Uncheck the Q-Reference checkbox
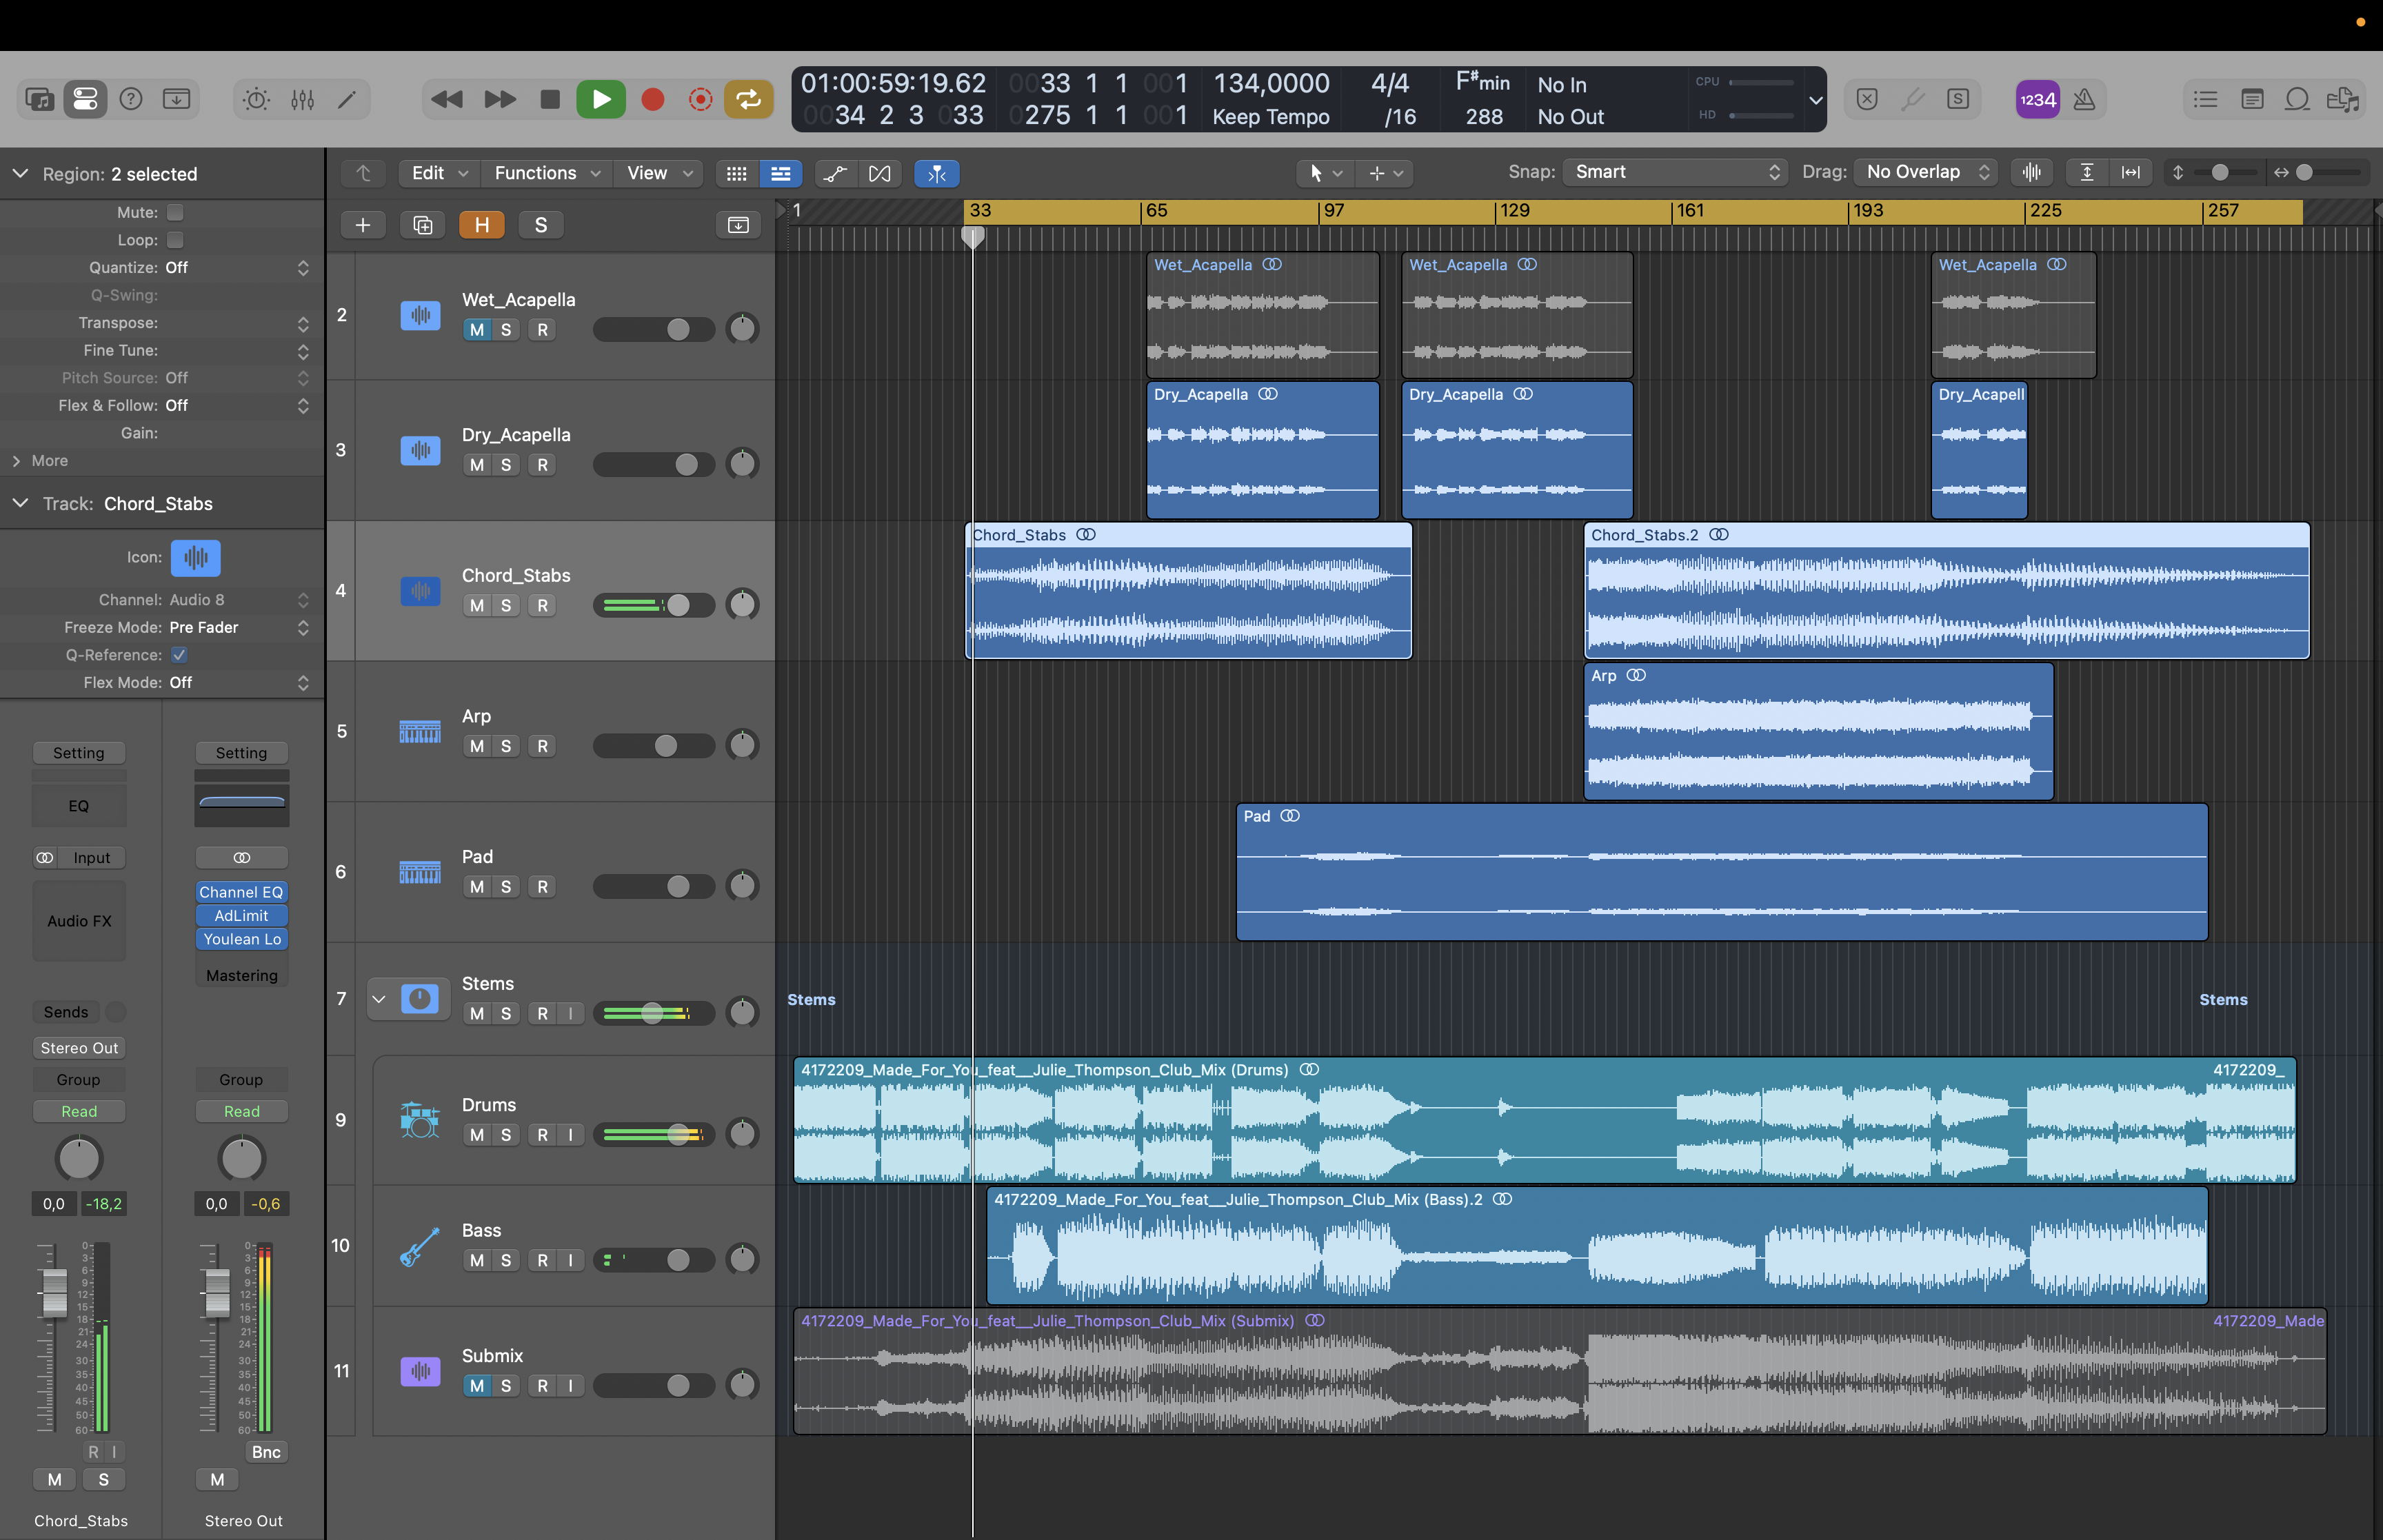 coord(179,655)
